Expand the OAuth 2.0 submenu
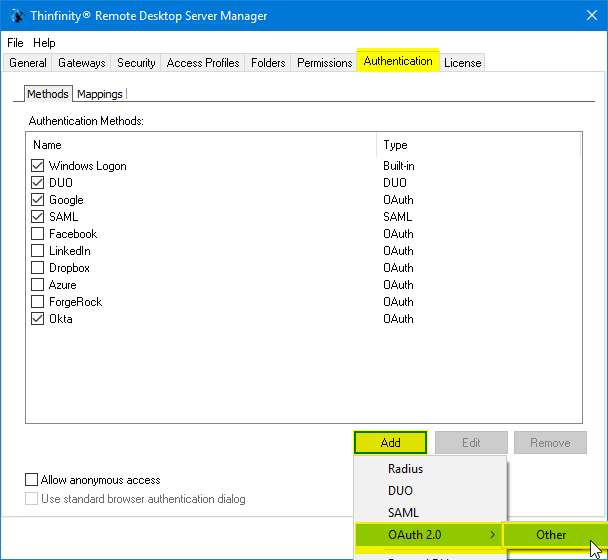The image size is (608, 560). 430,535
